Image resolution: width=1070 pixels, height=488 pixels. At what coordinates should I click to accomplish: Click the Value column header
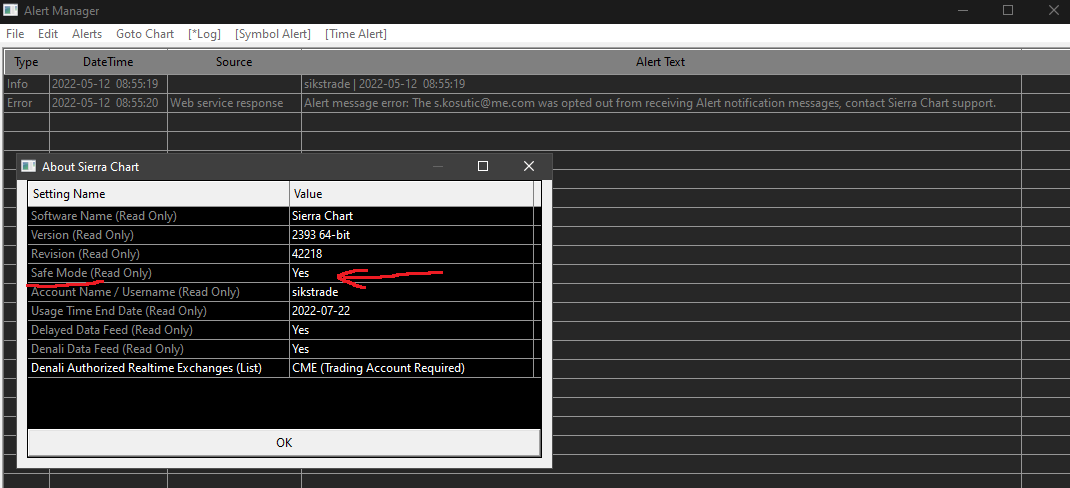pyautogui.click(x=411, y=194)
